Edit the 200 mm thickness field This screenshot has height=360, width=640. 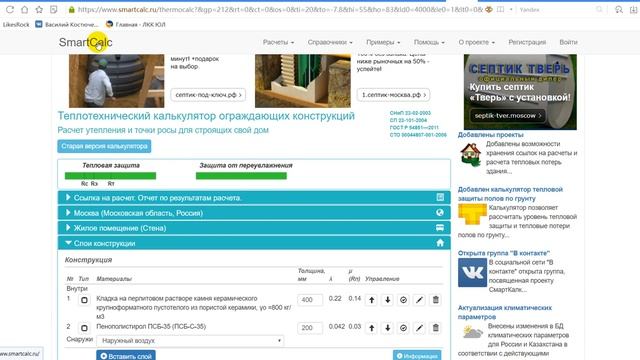pyautogui.click(x=310, y=328)
